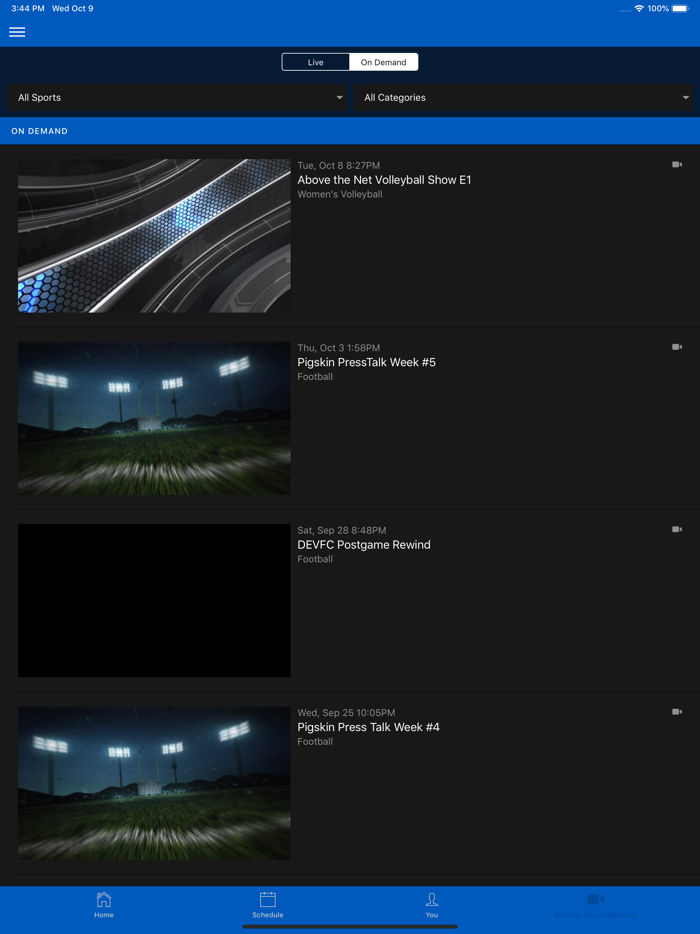Click the 'ON DEMAND' section header
This screenshot has width=700, height=934.
pyautogui.click(x=39, y=131)
